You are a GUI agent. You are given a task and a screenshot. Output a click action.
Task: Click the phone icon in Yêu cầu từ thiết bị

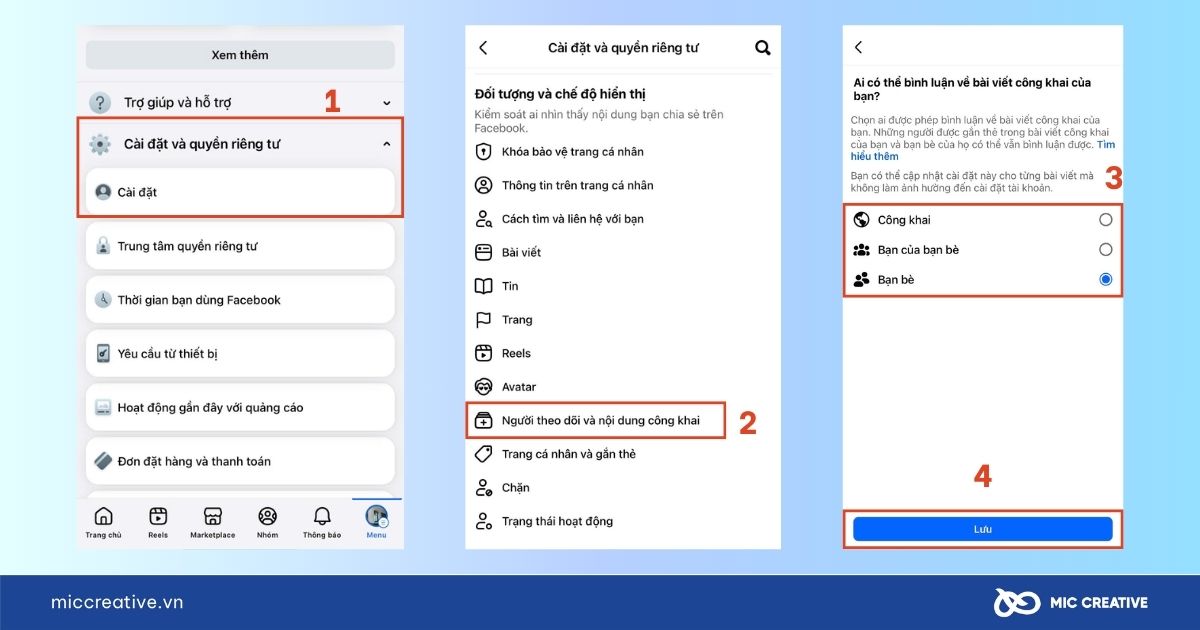point(103,354)
